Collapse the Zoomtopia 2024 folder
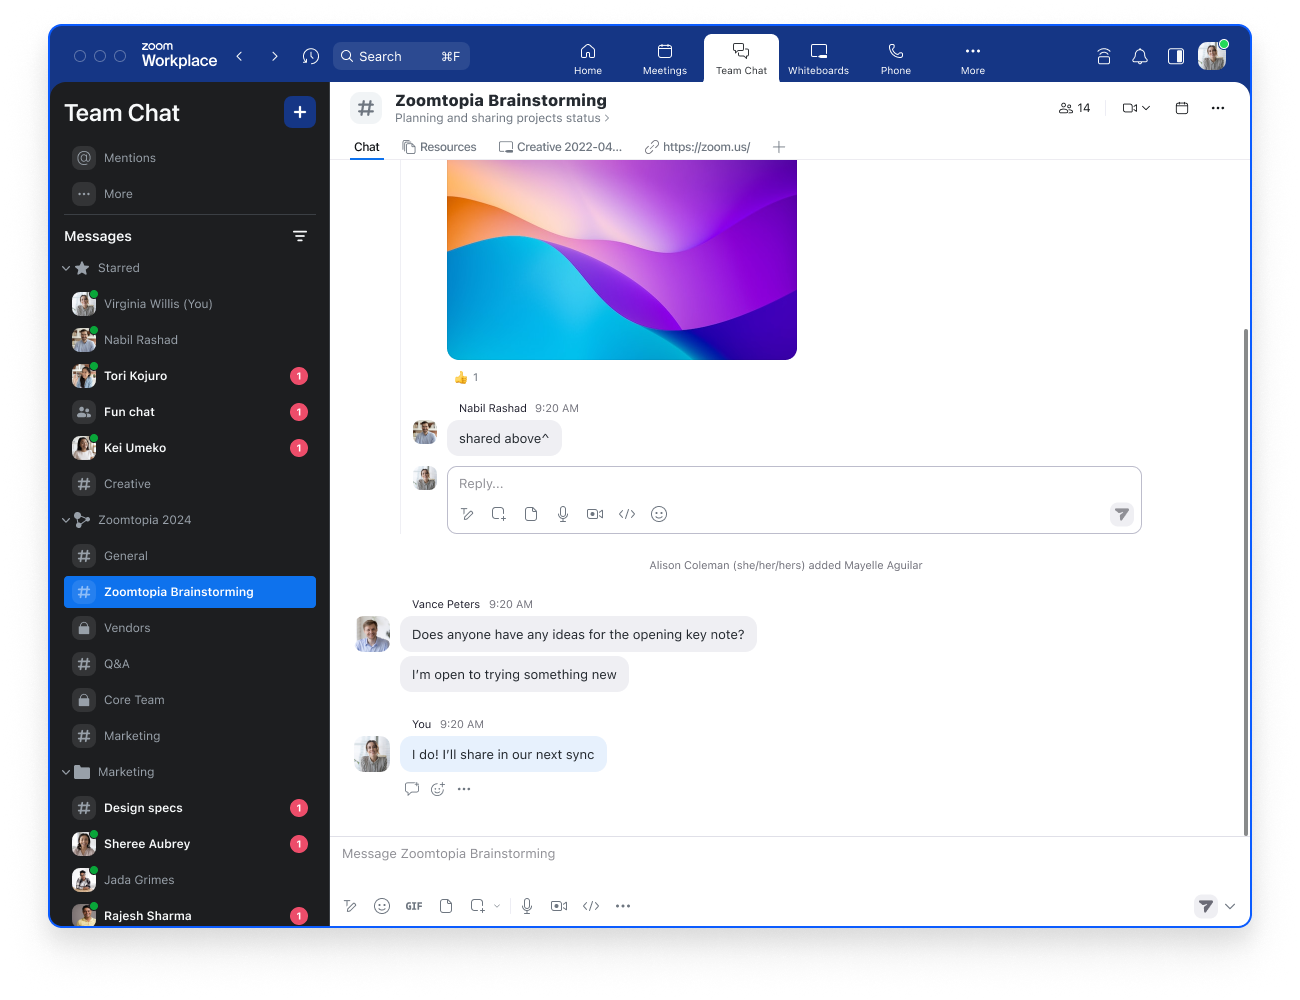The image size is (1300, 1000). [67, 520]
